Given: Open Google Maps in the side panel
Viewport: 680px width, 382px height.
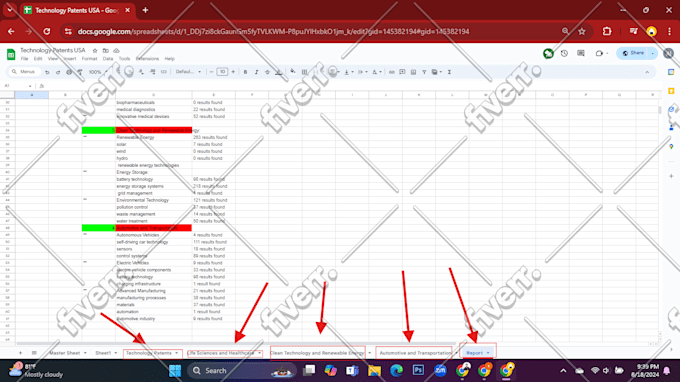Looking at the screenshot, I should [x=671, y=147].
